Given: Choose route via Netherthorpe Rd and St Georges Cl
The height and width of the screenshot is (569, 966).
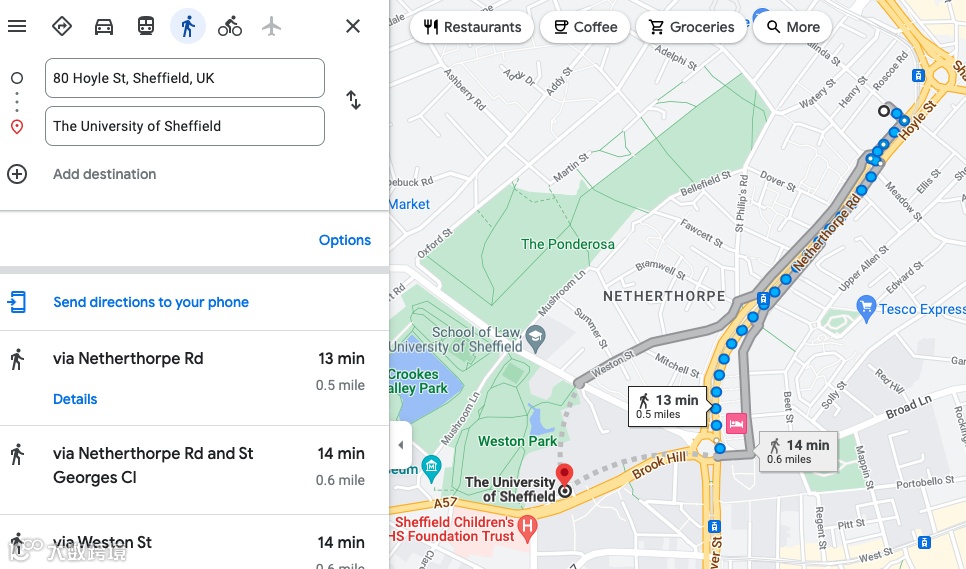Looking at the screenshot, I should pos(194,470).
